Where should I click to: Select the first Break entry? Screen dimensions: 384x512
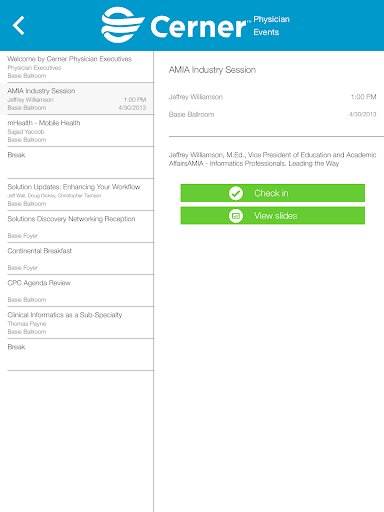click(x=77, y=163)
